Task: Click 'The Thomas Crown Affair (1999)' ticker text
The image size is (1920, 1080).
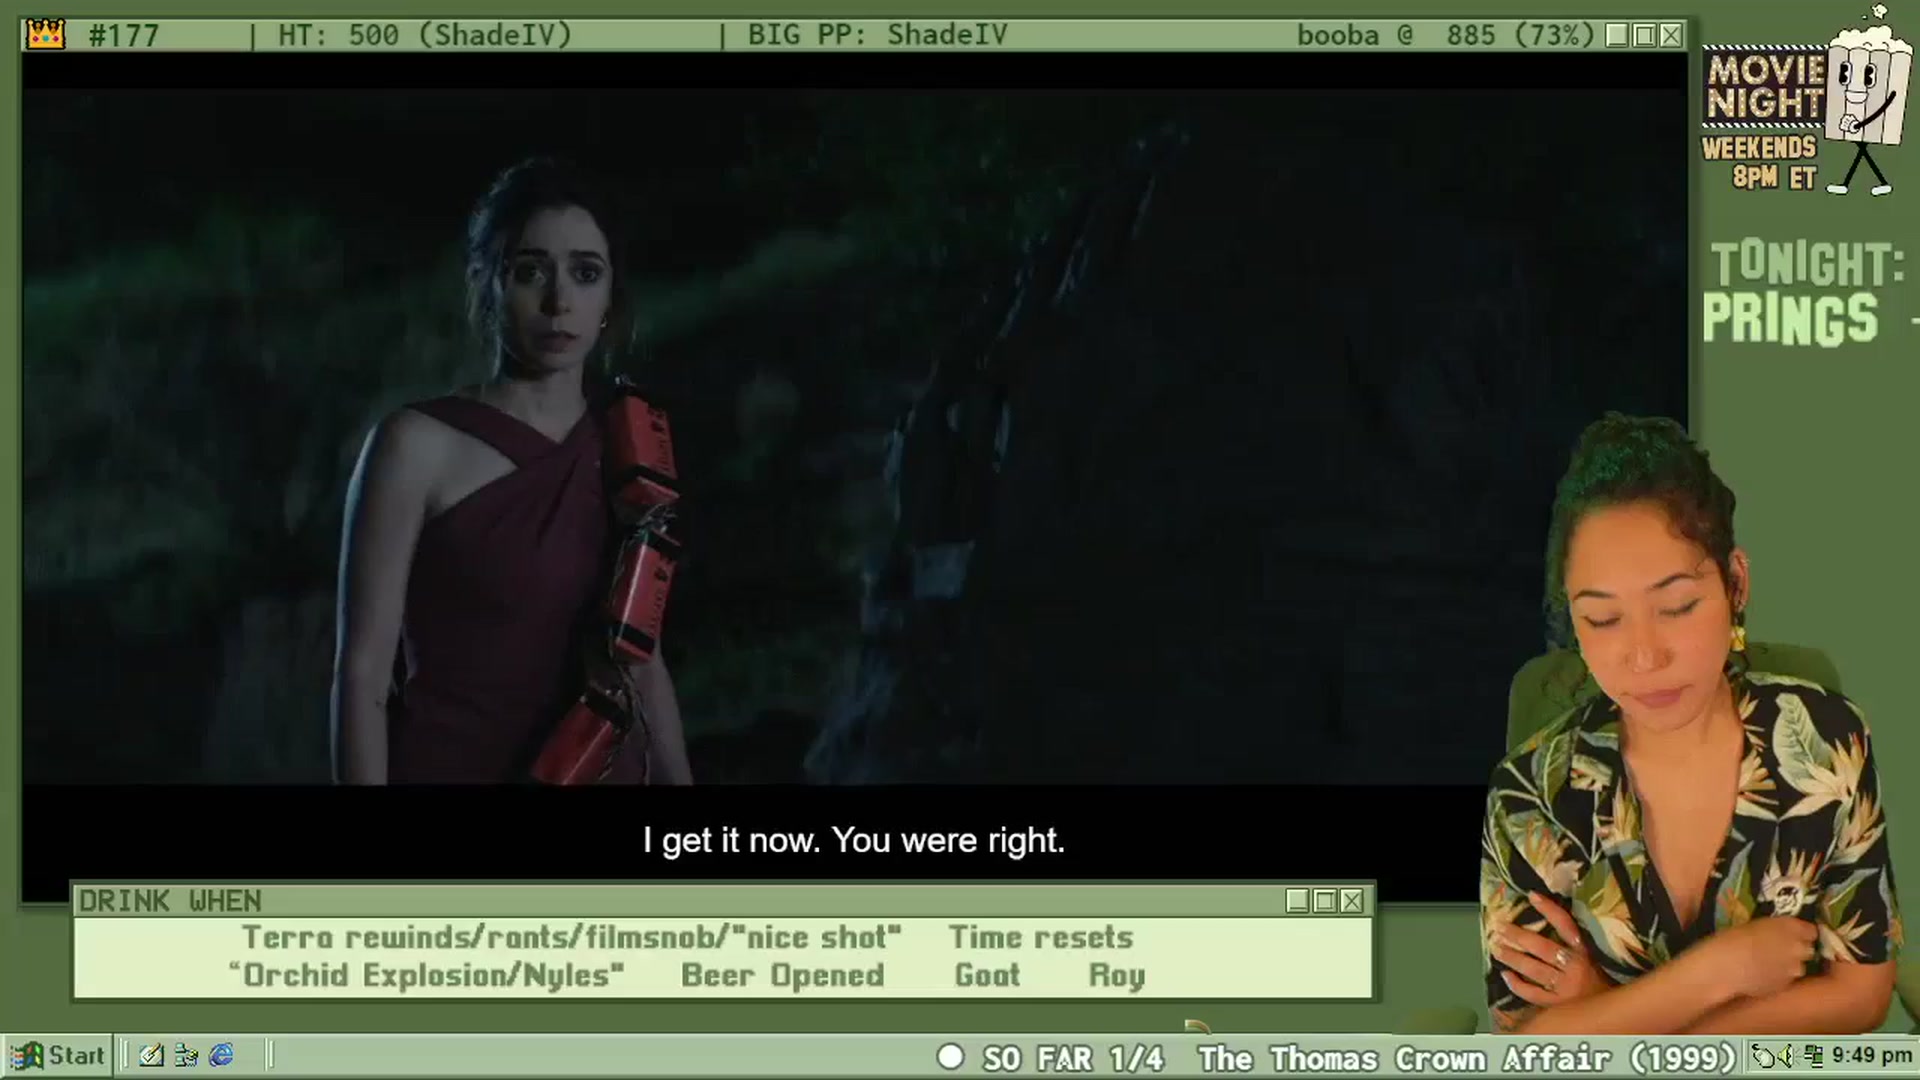Action: 1467,1058
